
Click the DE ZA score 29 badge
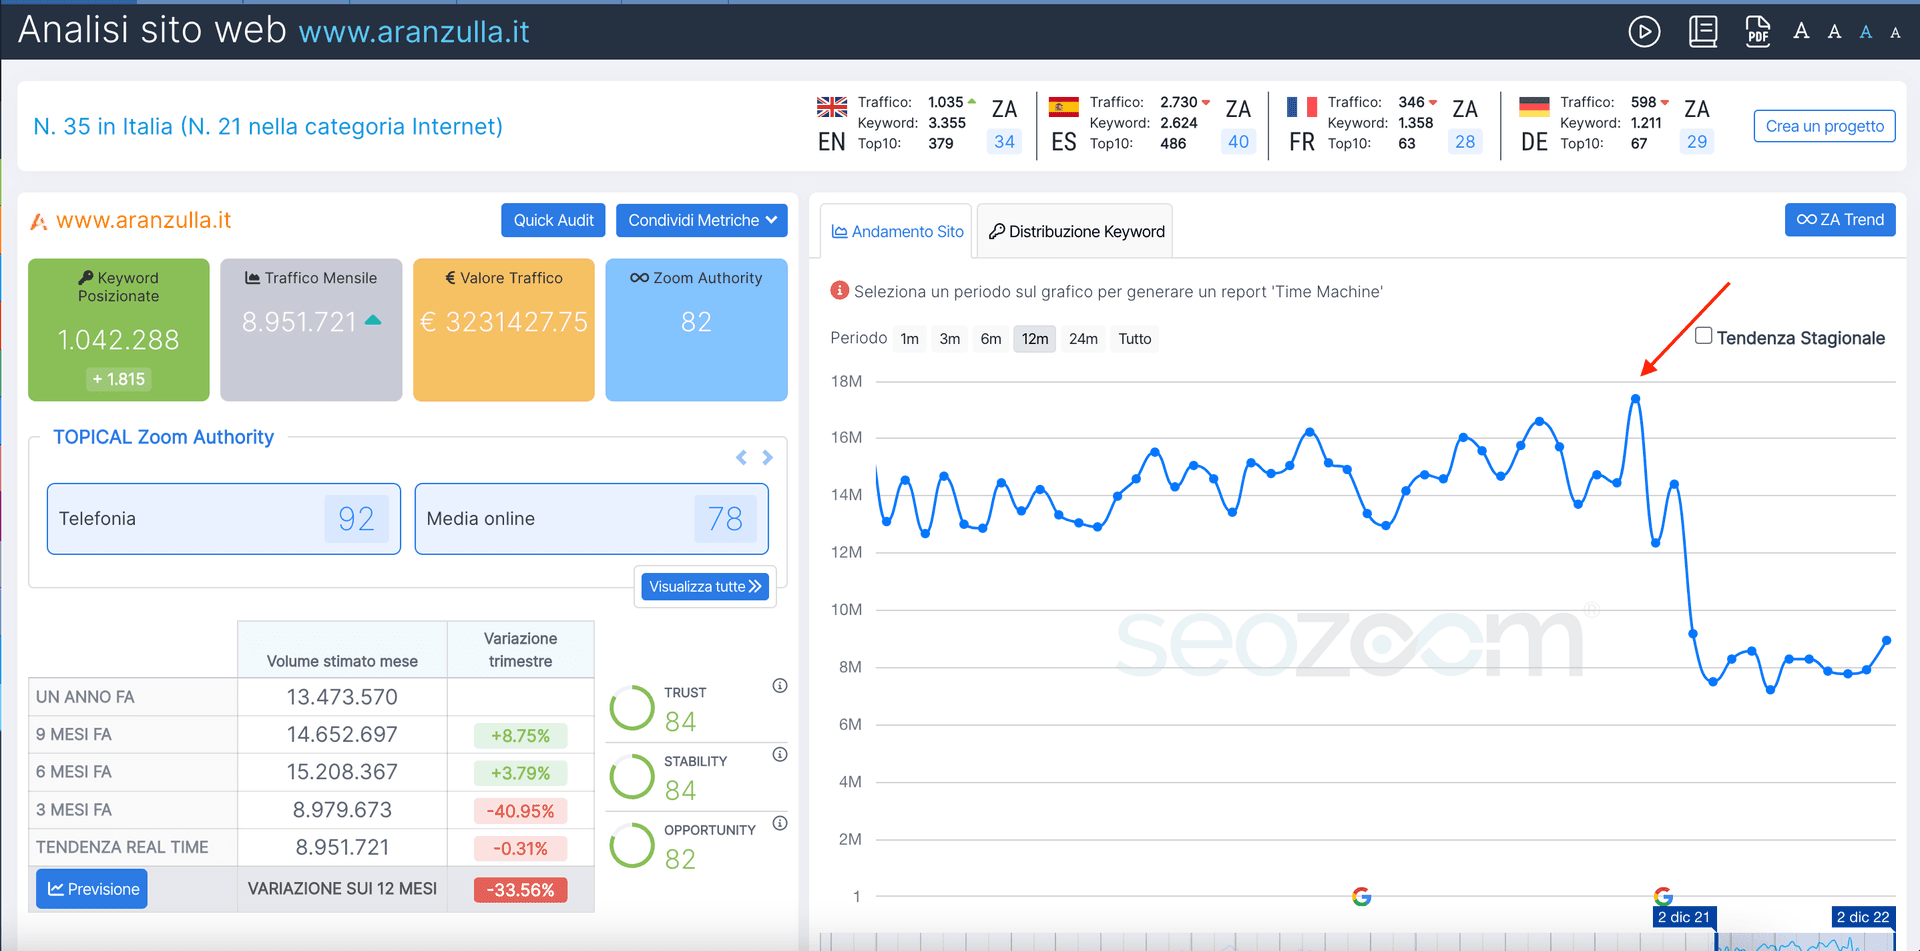[1697, 142]
